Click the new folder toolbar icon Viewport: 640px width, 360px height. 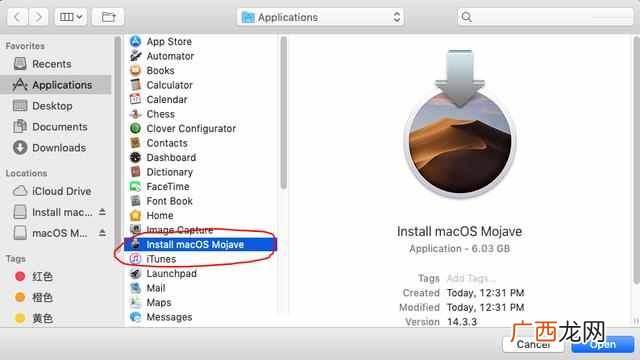pyautogui.click(x=108, y=17)
